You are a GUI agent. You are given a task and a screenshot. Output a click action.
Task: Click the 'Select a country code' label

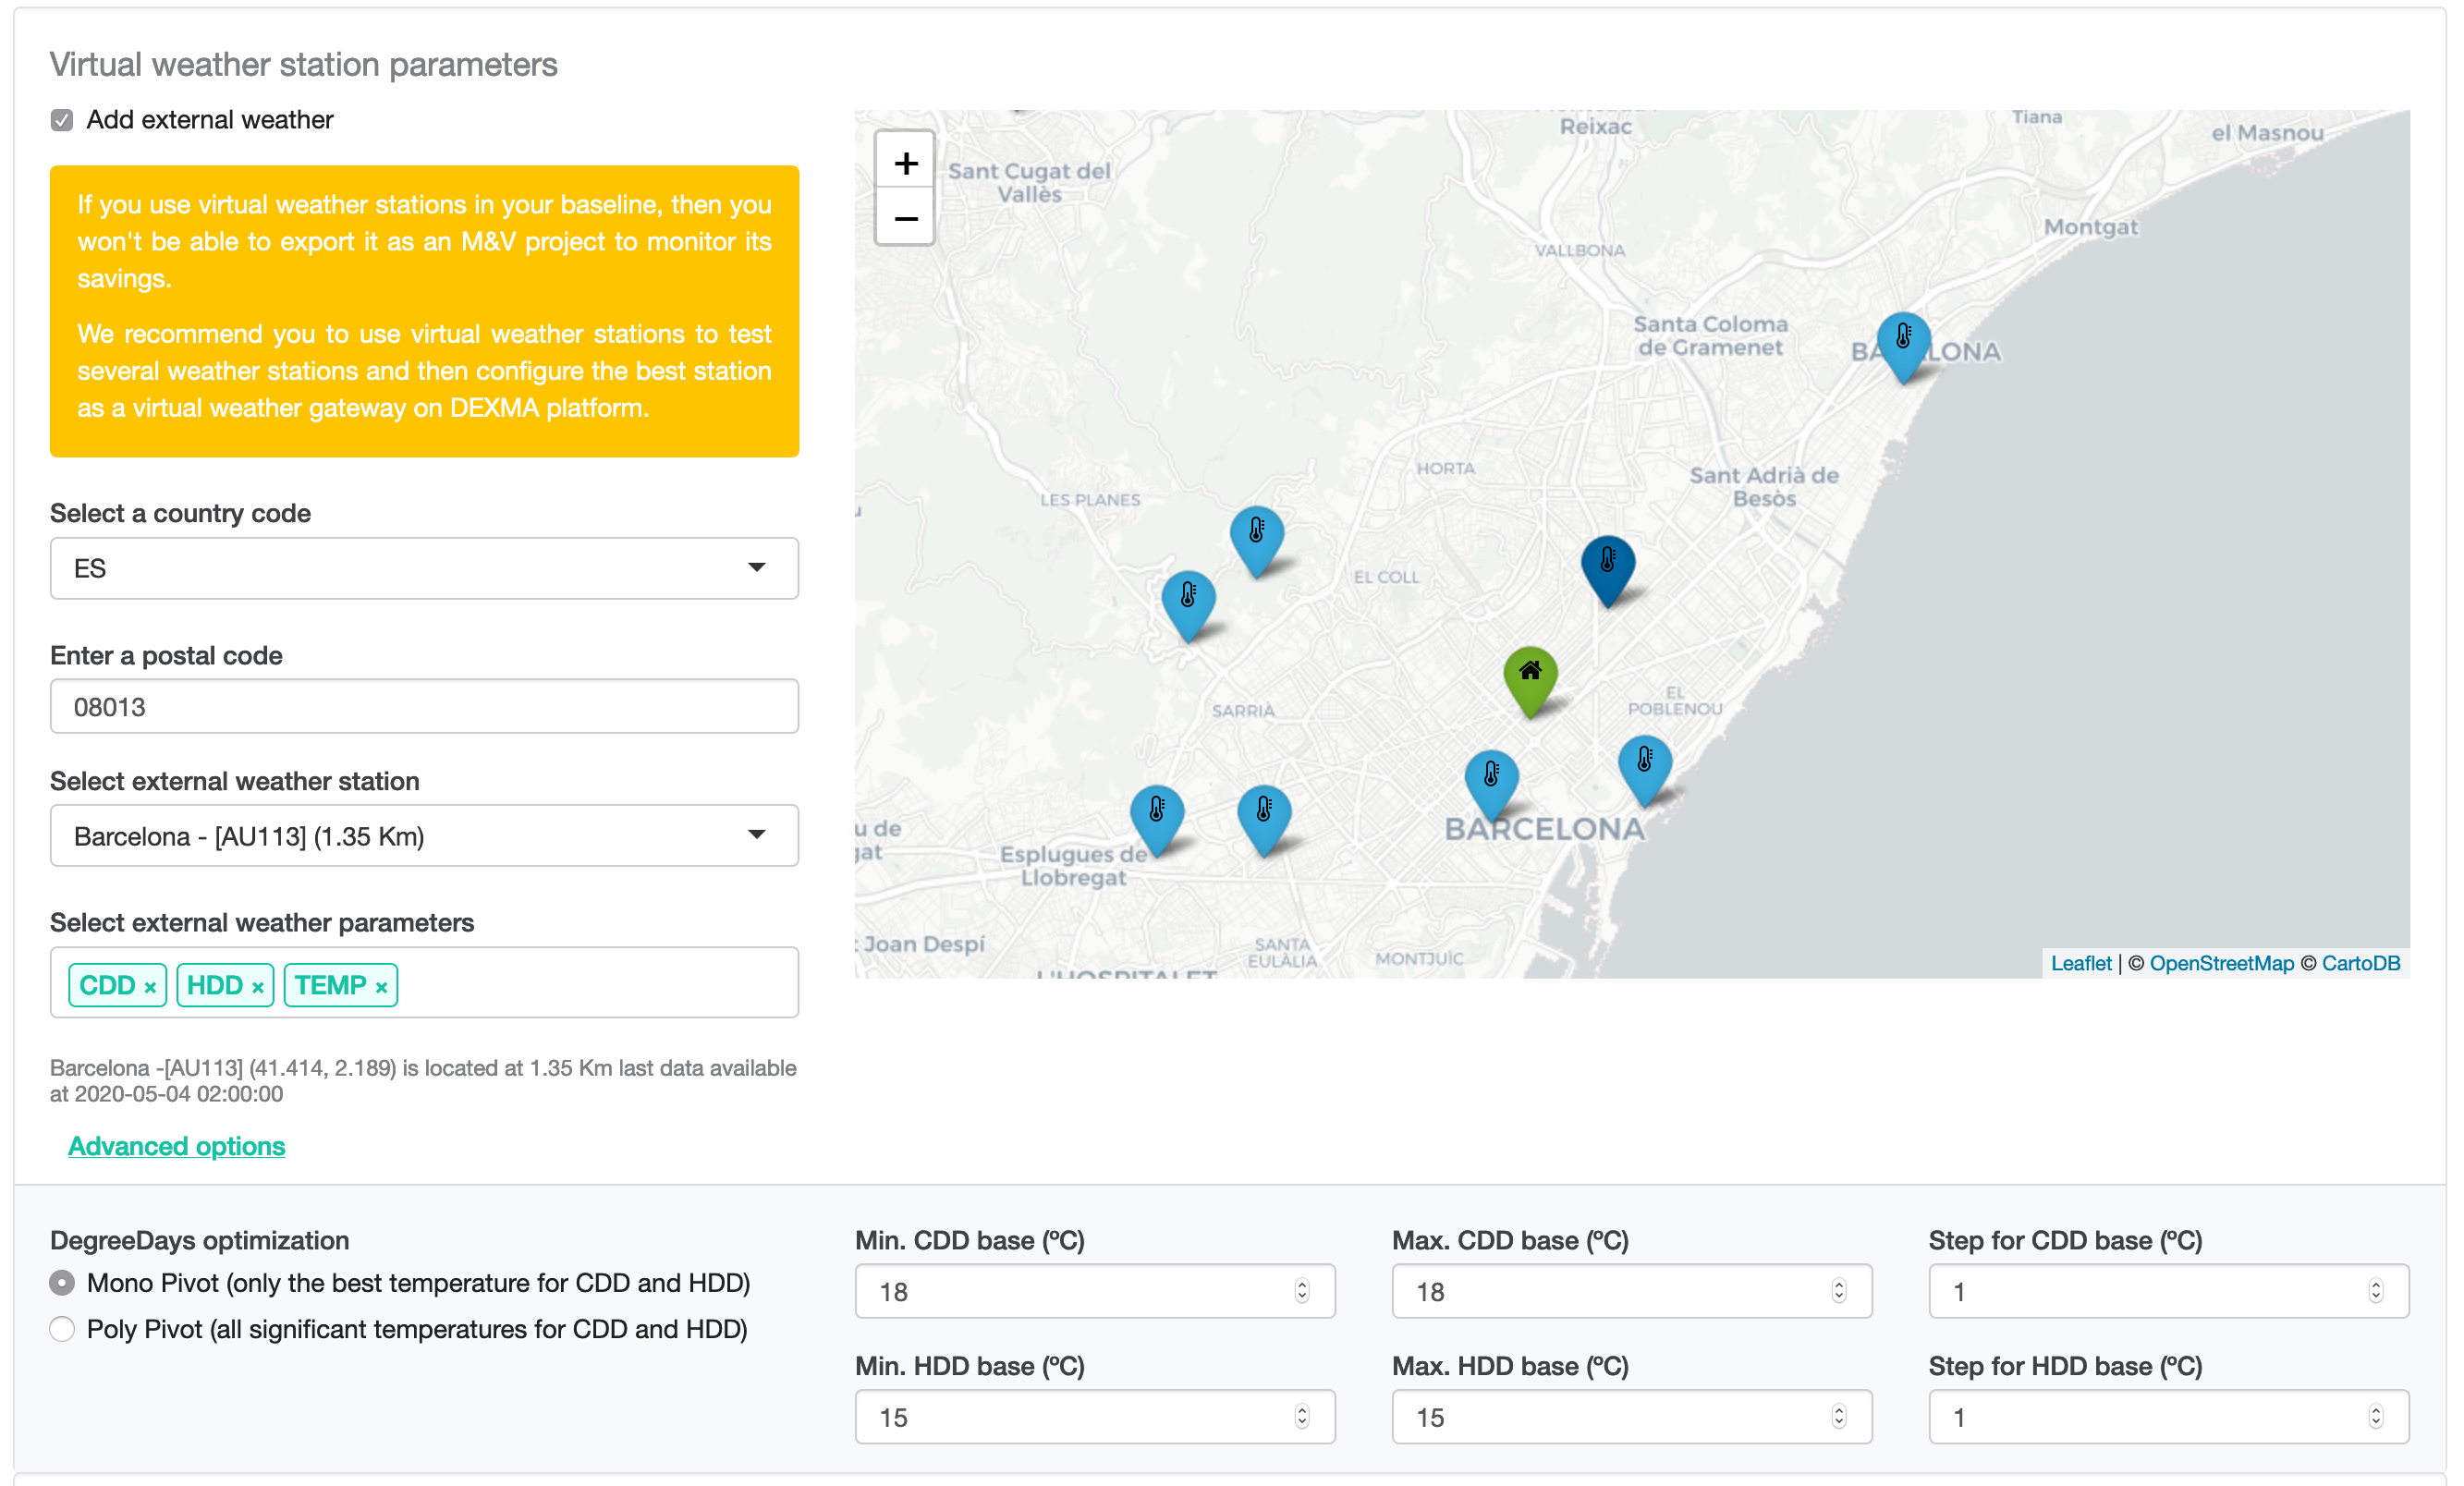click(x=180, y=513)
